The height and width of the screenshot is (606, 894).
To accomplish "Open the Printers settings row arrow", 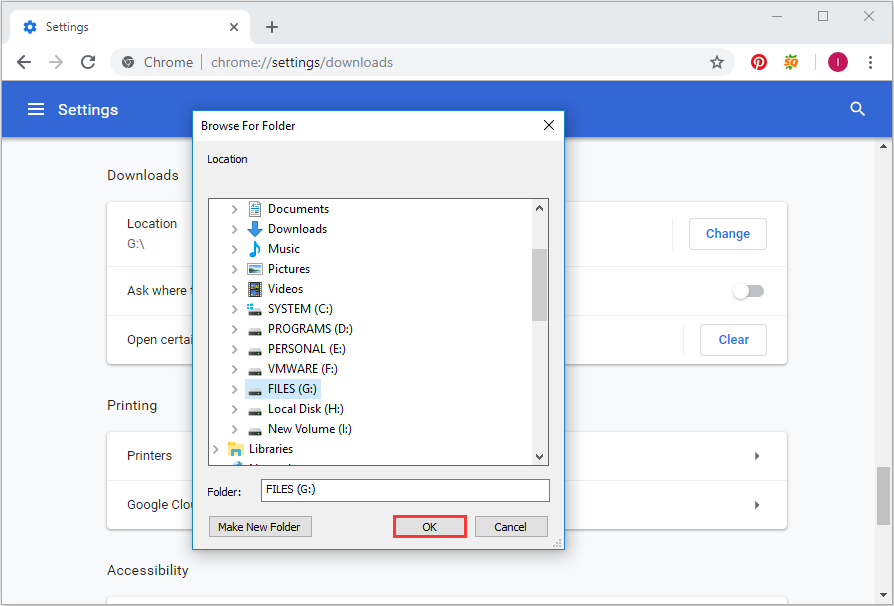I will 757,456.
